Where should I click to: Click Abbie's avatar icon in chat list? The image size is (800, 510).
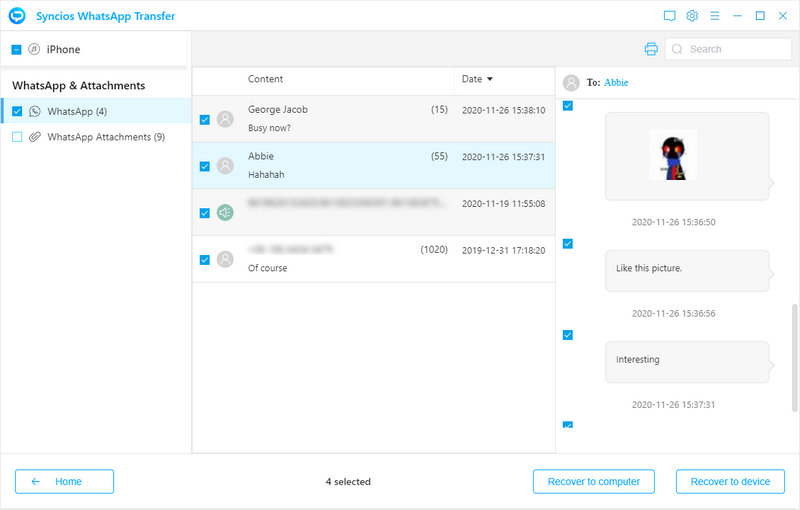(225, 166)
